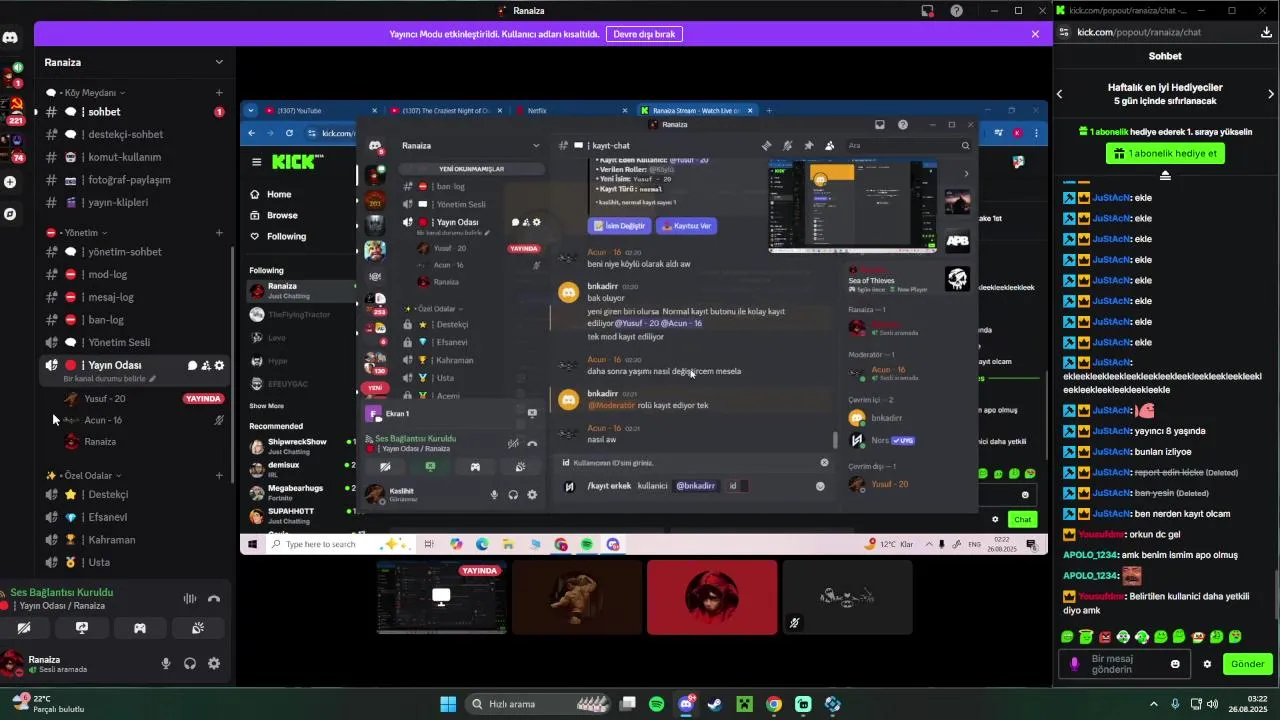
Task: Invite people to Yayın Odası channel
Action: coord(206,365)
